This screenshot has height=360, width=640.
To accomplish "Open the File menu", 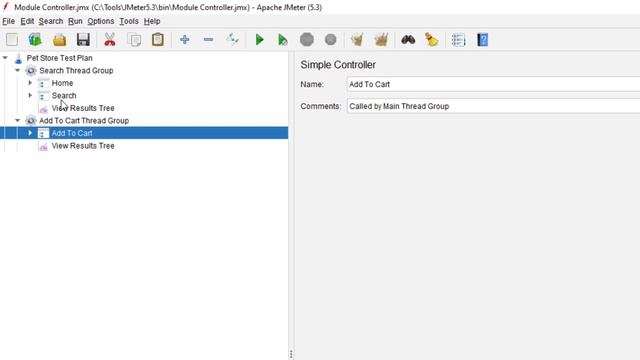I will pyautogui.click(x=9, y=21).
